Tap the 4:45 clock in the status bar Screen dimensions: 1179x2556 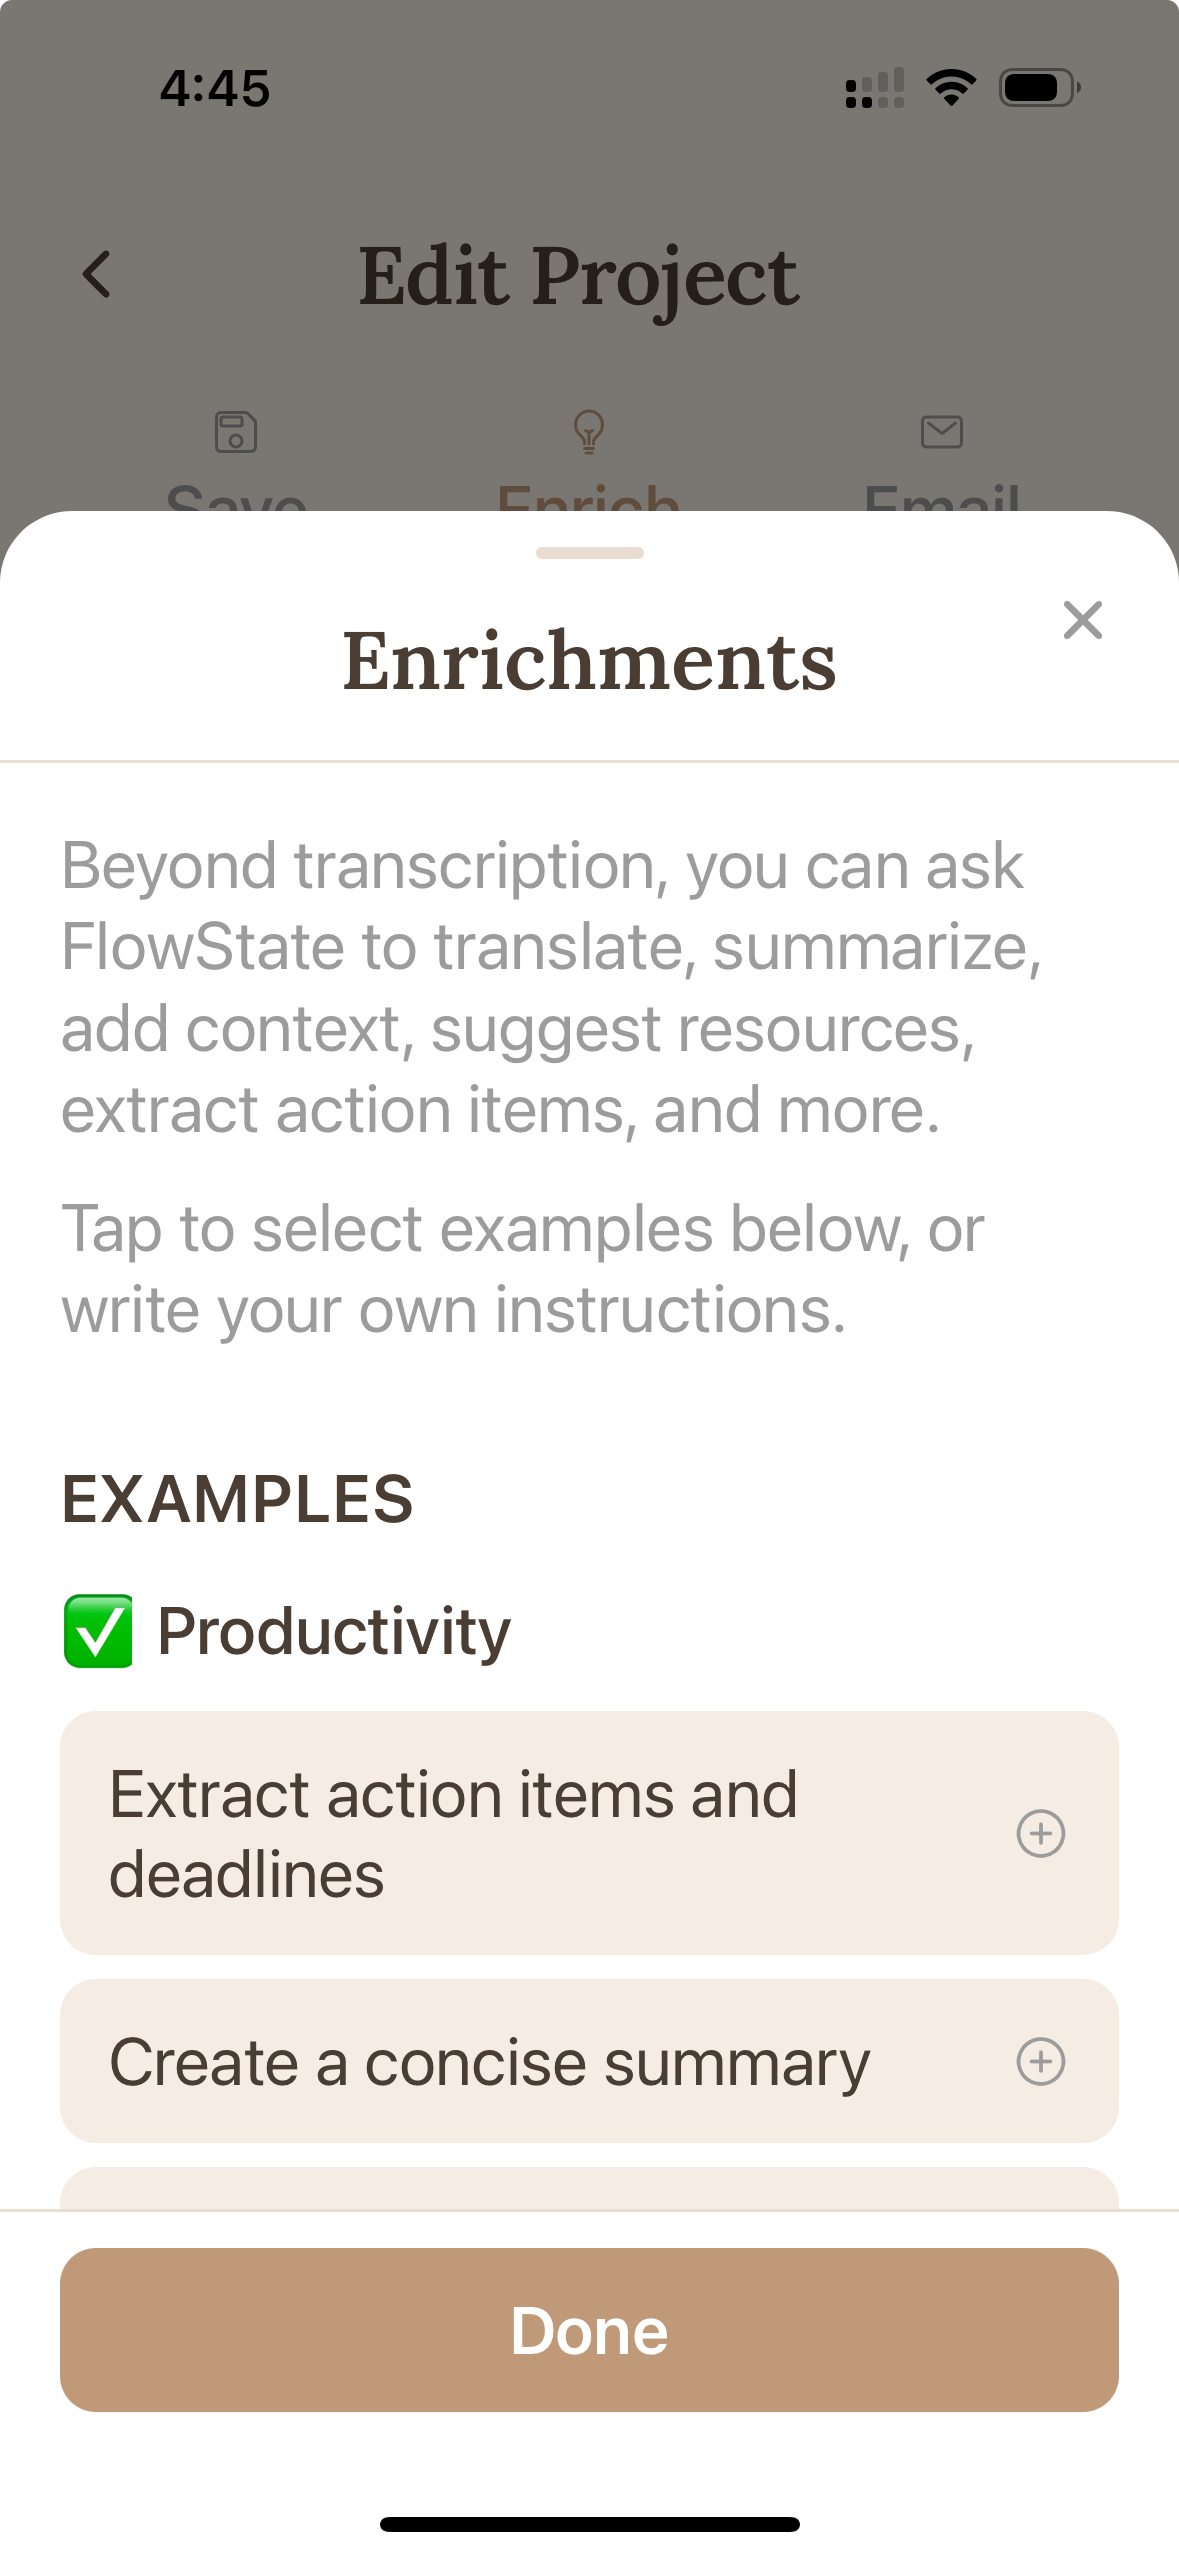click(216, 87)
